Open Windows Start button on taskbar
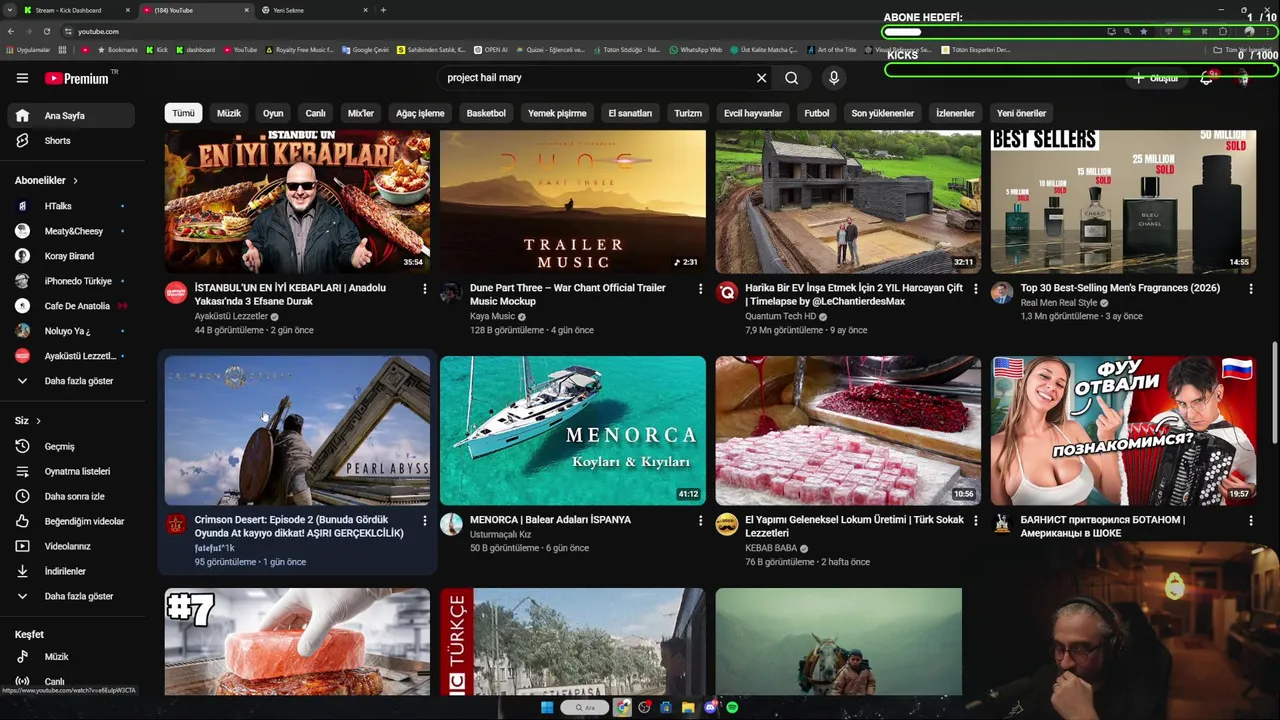The width and height of the screenshot is (1280, 720). tap(547, 708)
